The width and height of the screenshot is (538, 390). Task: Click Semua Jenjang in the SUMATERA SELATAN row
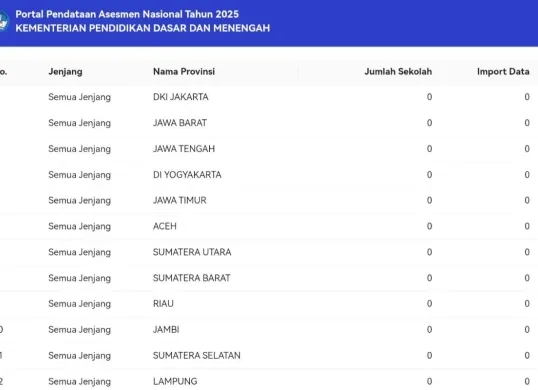(x=80, y=356)
